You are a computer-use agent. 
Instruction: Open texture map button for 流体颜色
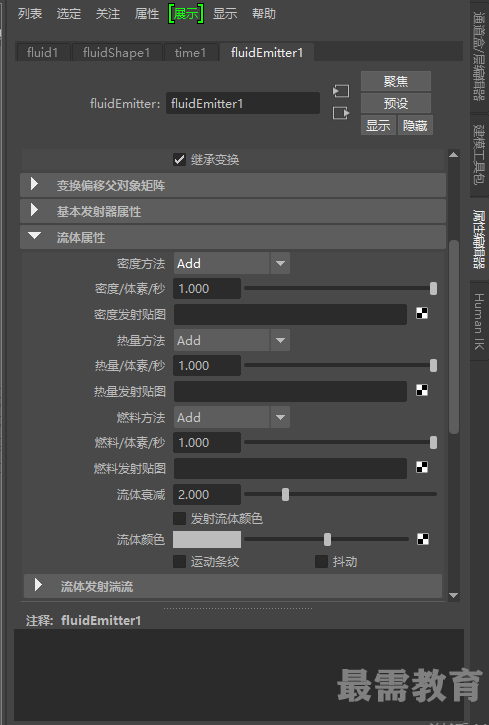(423, 539)
